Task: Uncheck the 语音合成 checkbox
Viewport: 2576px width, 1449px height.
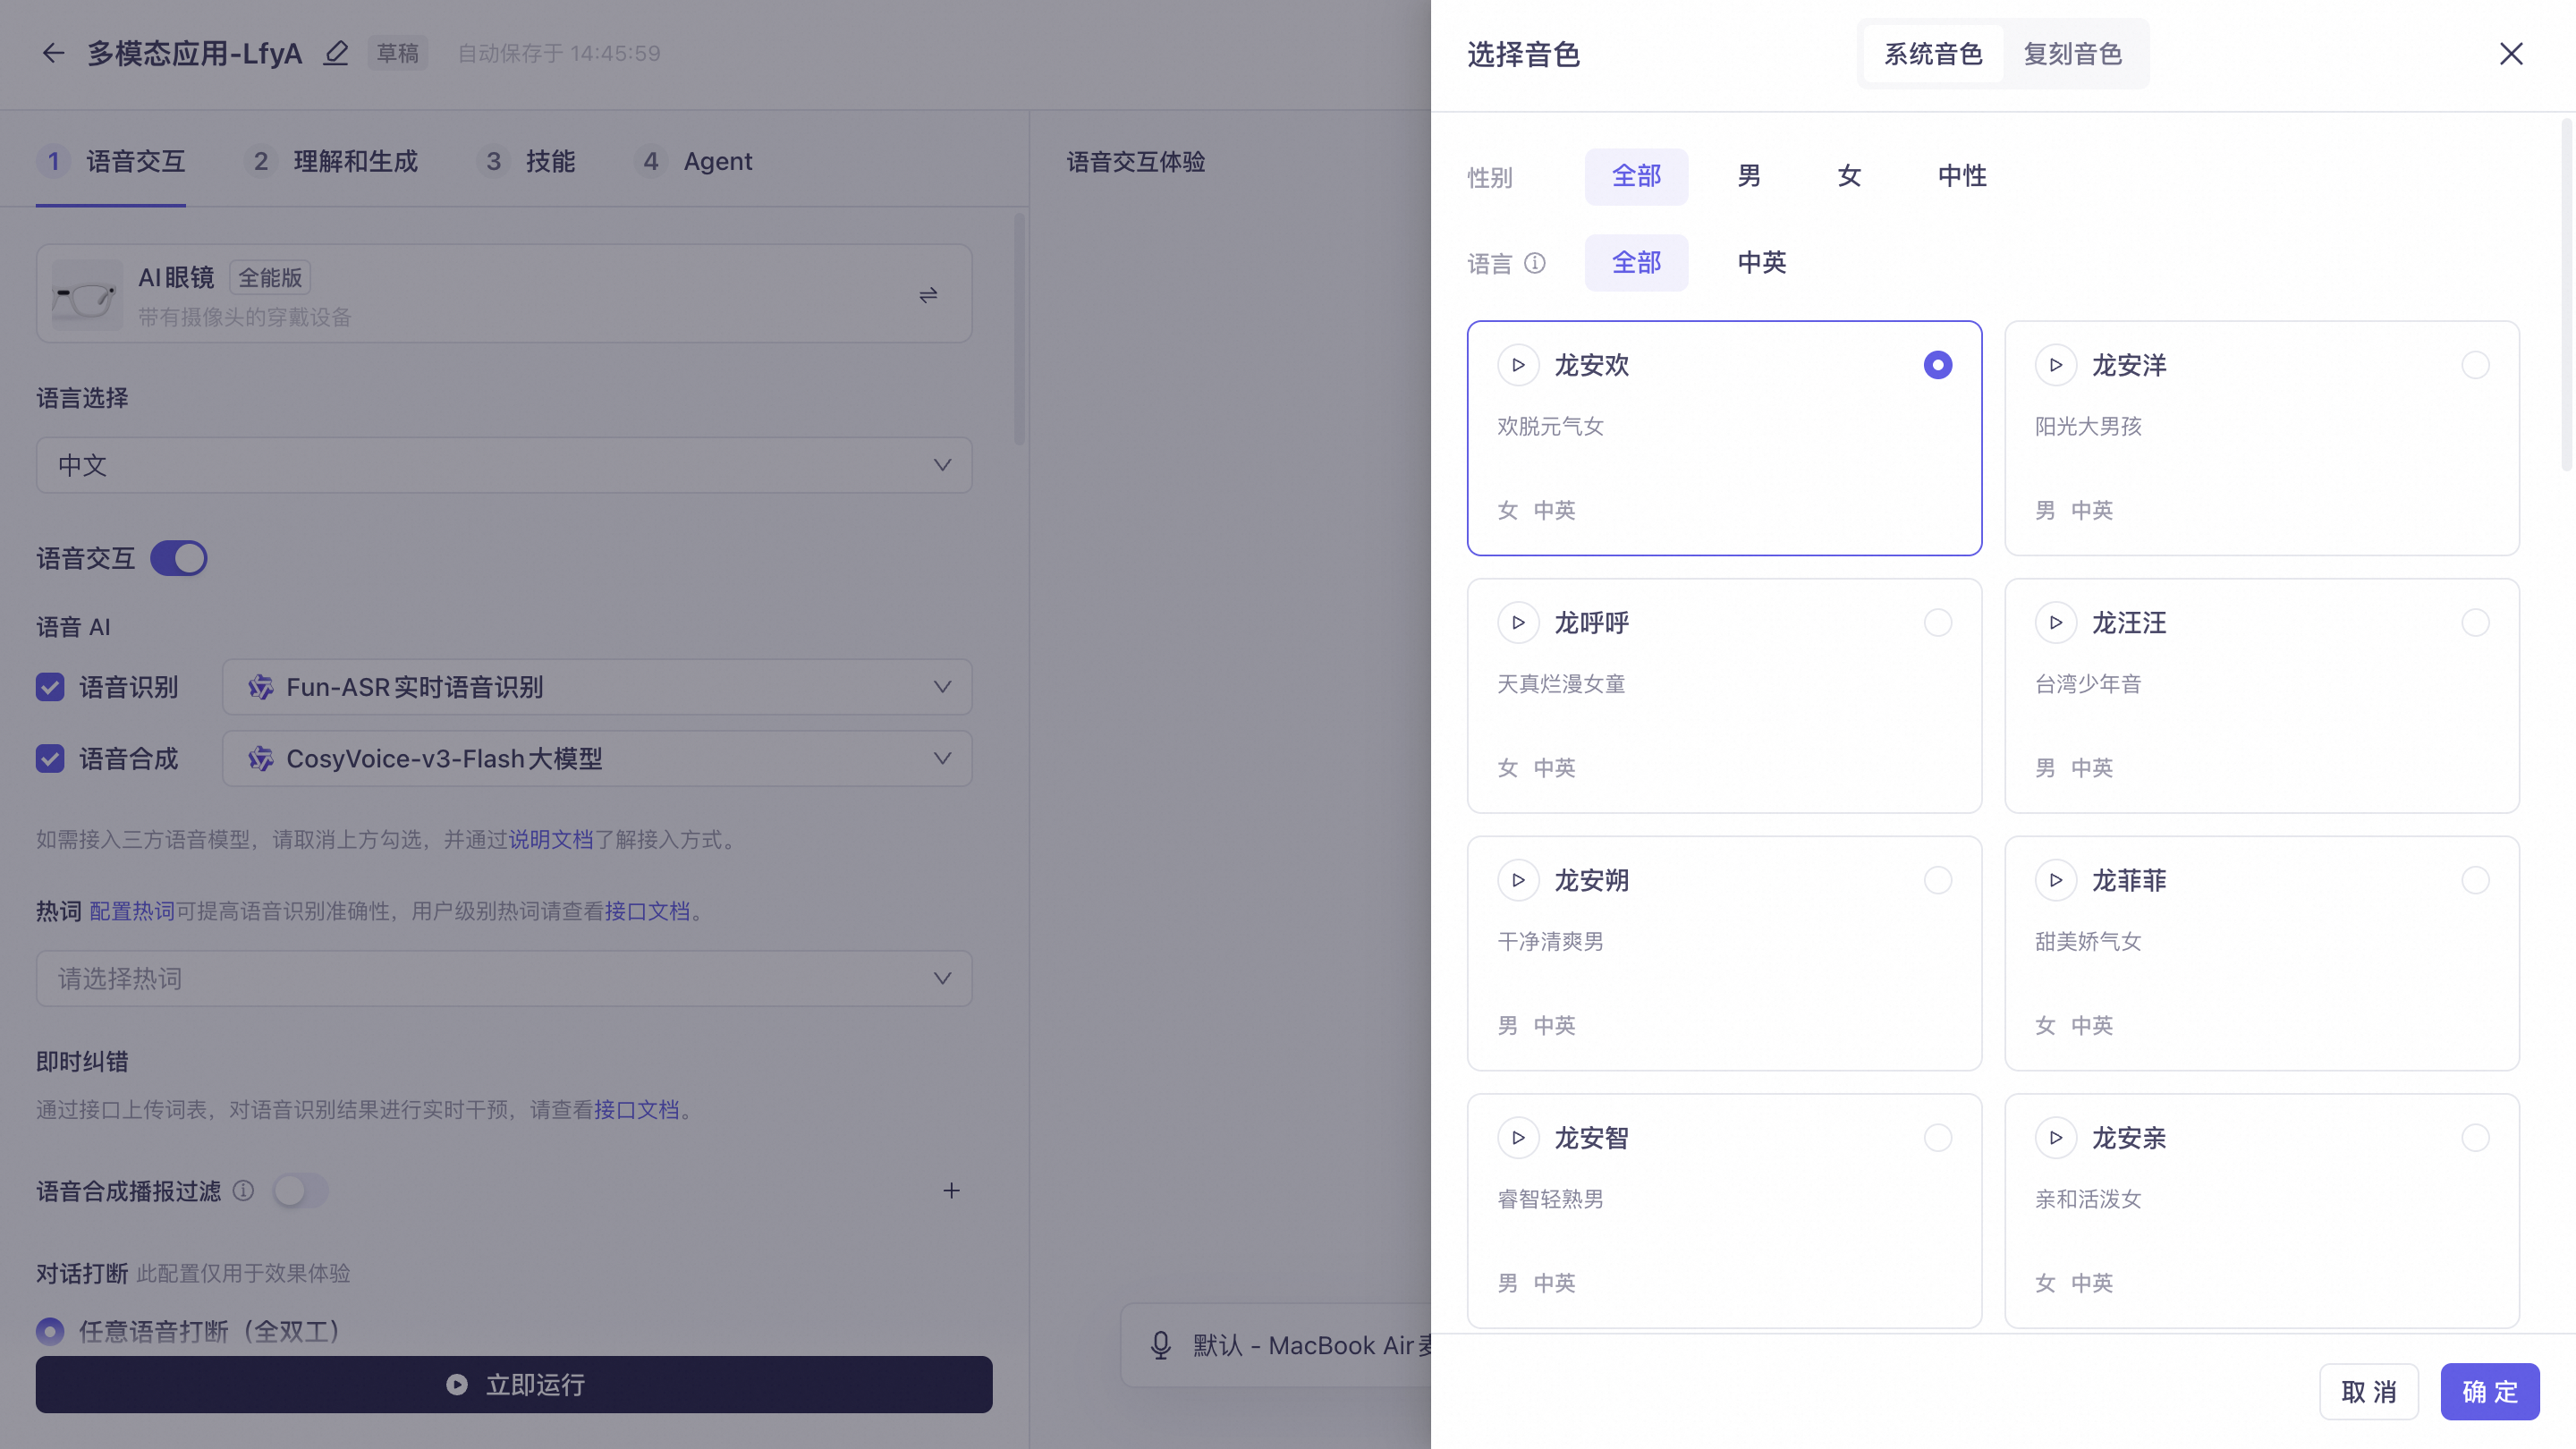Action: [x=50, y=759]
